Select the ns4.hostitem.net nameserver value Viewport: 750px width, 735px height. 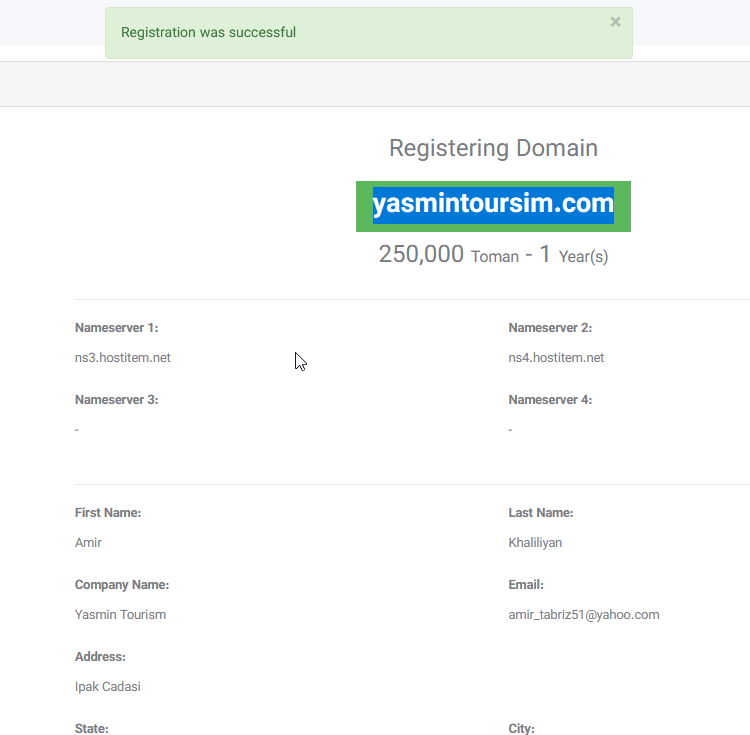point(556,358)
